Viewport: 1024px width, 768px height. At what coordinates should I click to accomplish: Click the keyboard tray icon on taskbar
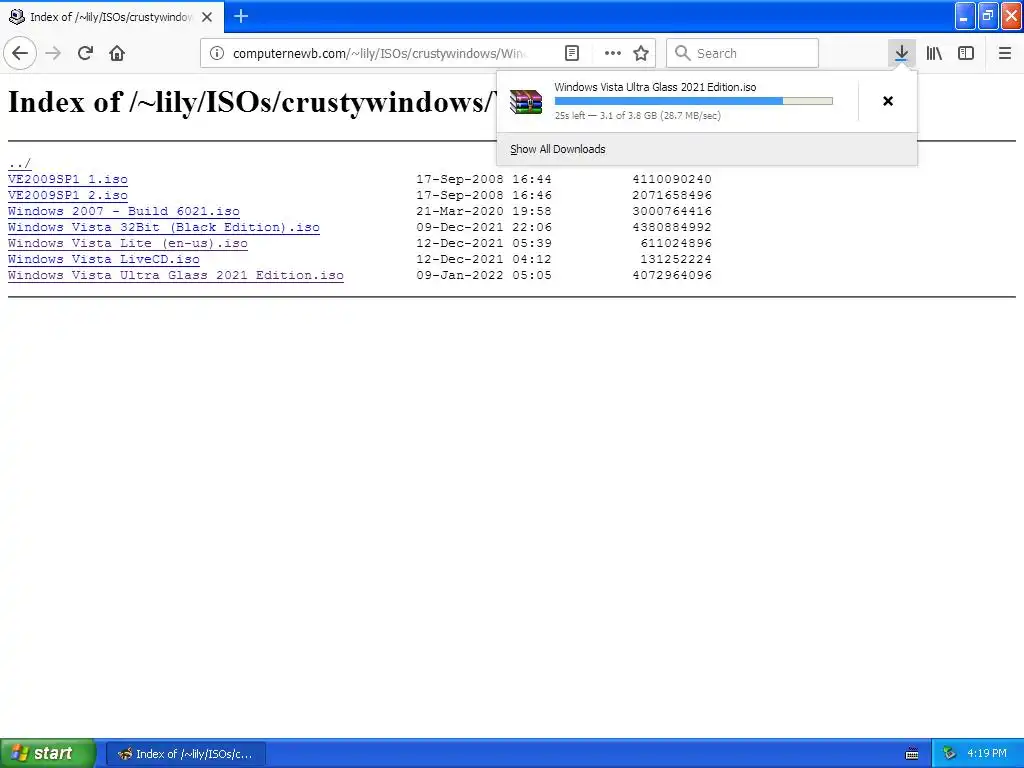912,754
